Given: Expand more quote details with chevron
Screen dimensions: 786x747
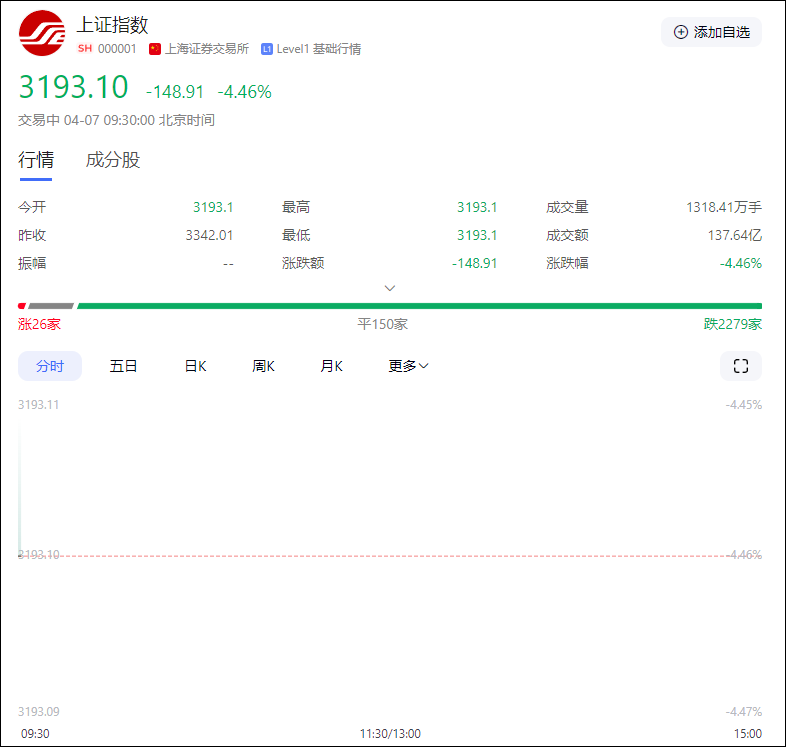Looking at the screenshot, I should pos(390,288).
